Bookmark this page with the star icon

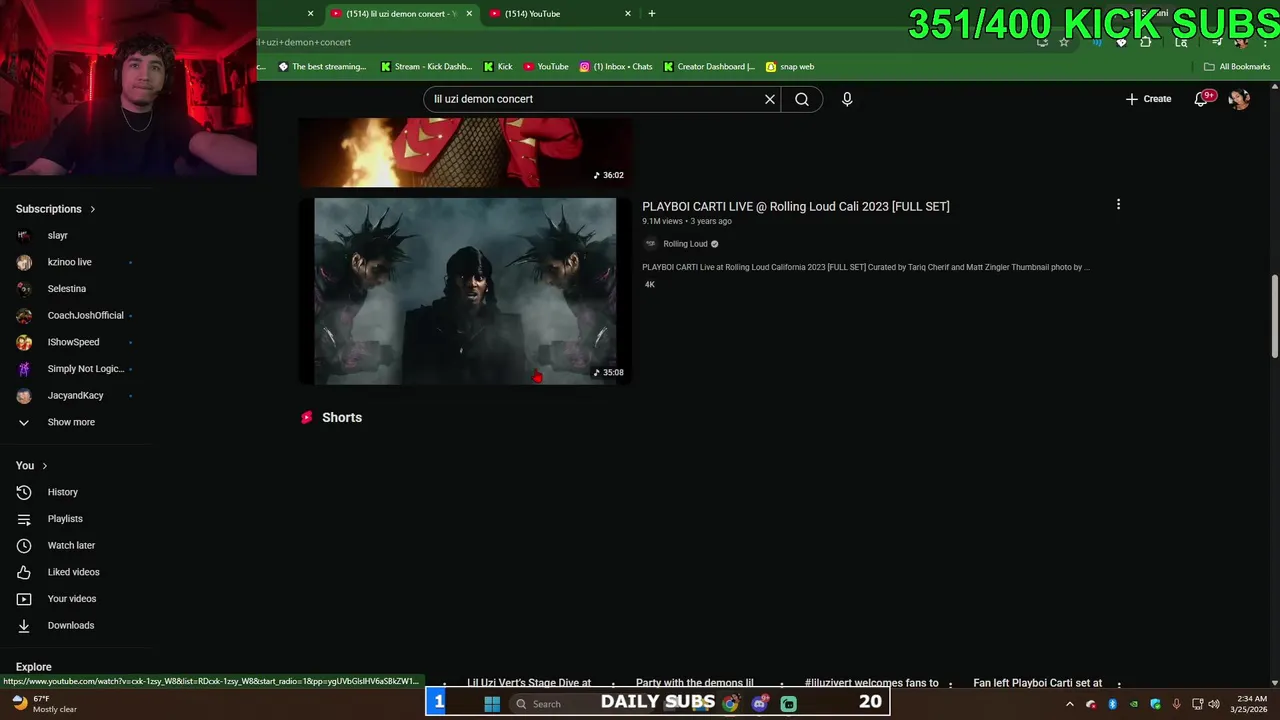coord(1064,42)
